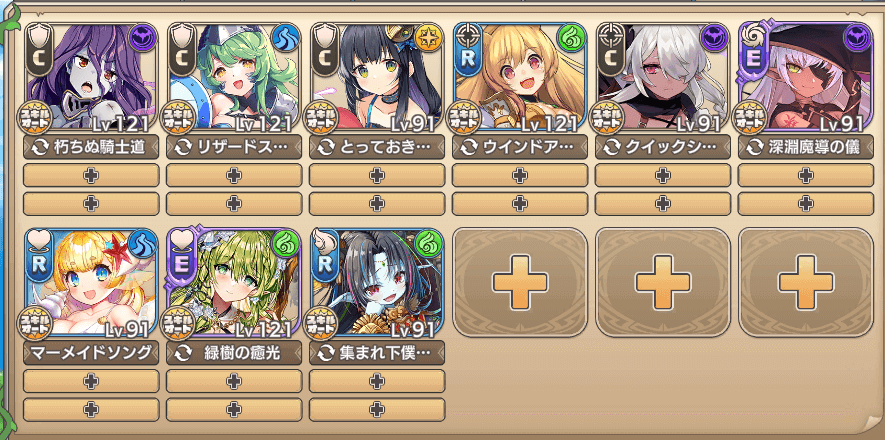Click light star element icon on black-haired girl
Viewport: 885px width, 440px height.
pos(428,38)
